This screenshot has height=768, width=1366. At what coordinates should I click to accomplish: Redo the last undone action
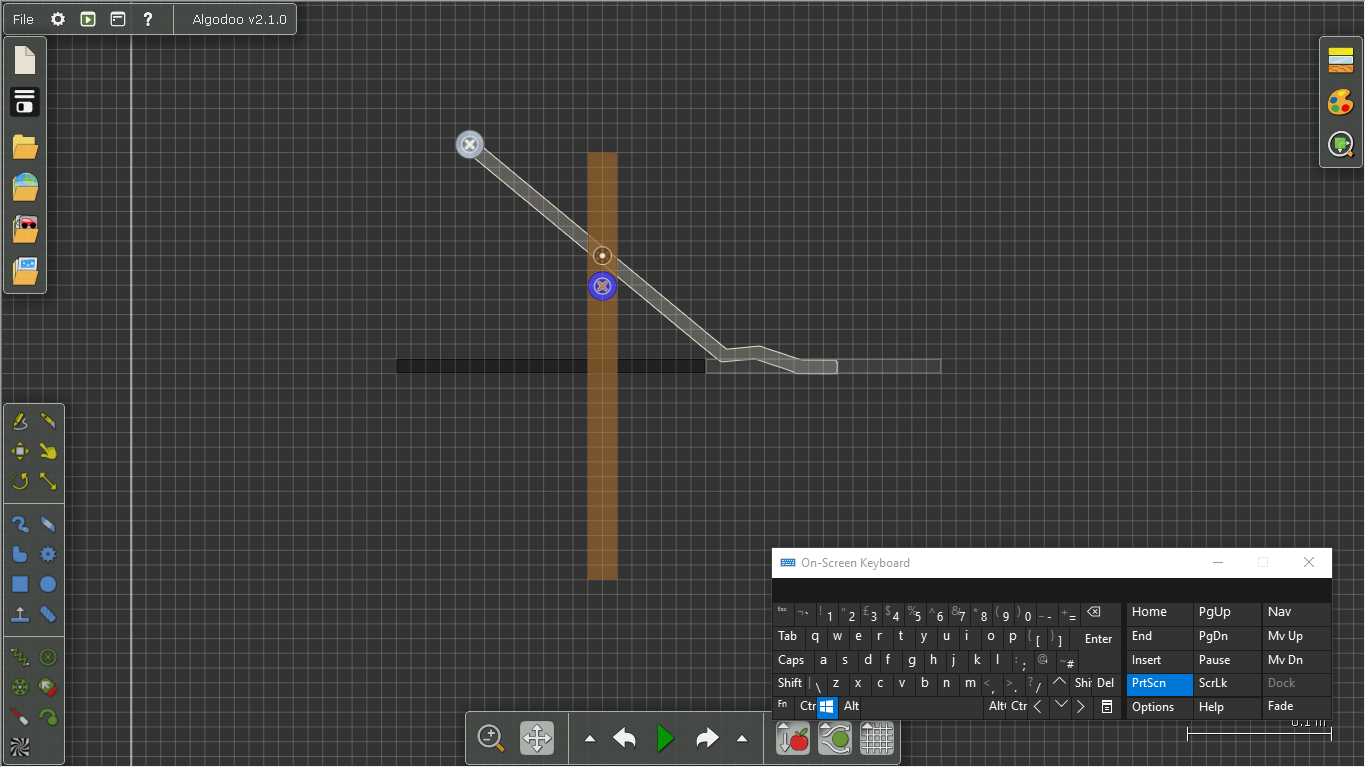707,739
